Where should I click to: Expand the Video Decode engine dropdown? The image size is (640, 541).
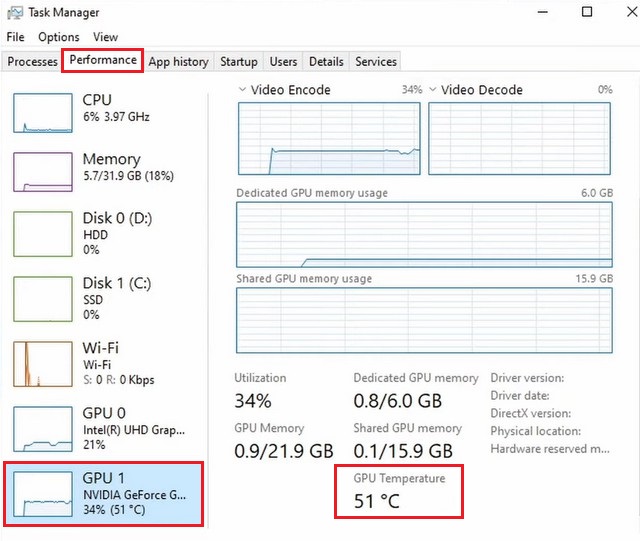pos(433,89)
